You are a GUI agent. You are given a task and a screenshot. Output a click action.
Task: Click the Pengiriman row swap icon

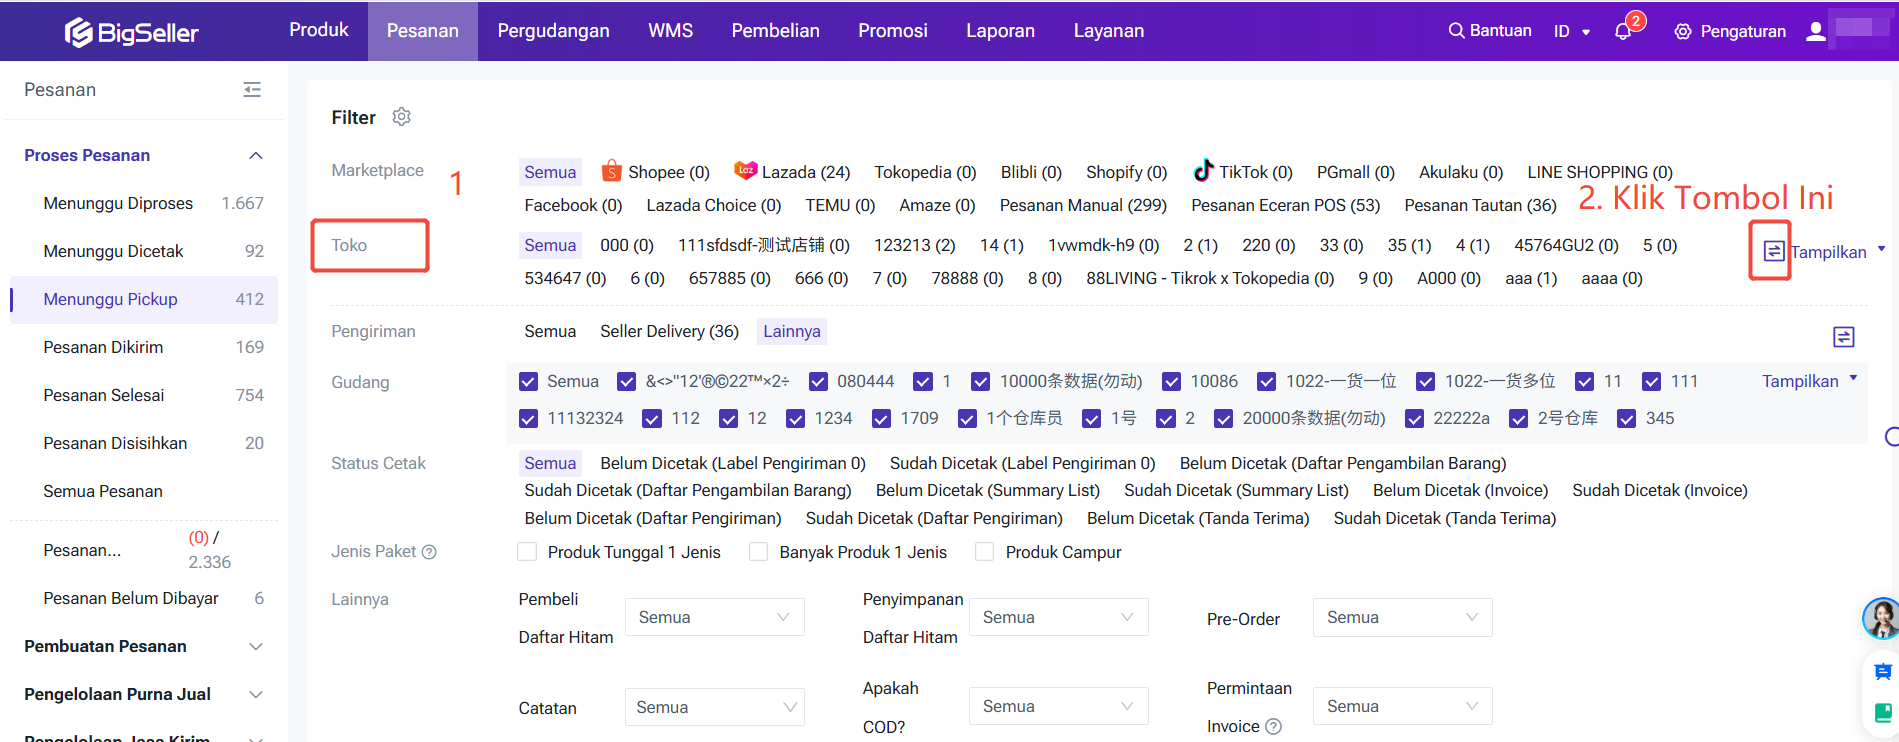[1843, 337]
